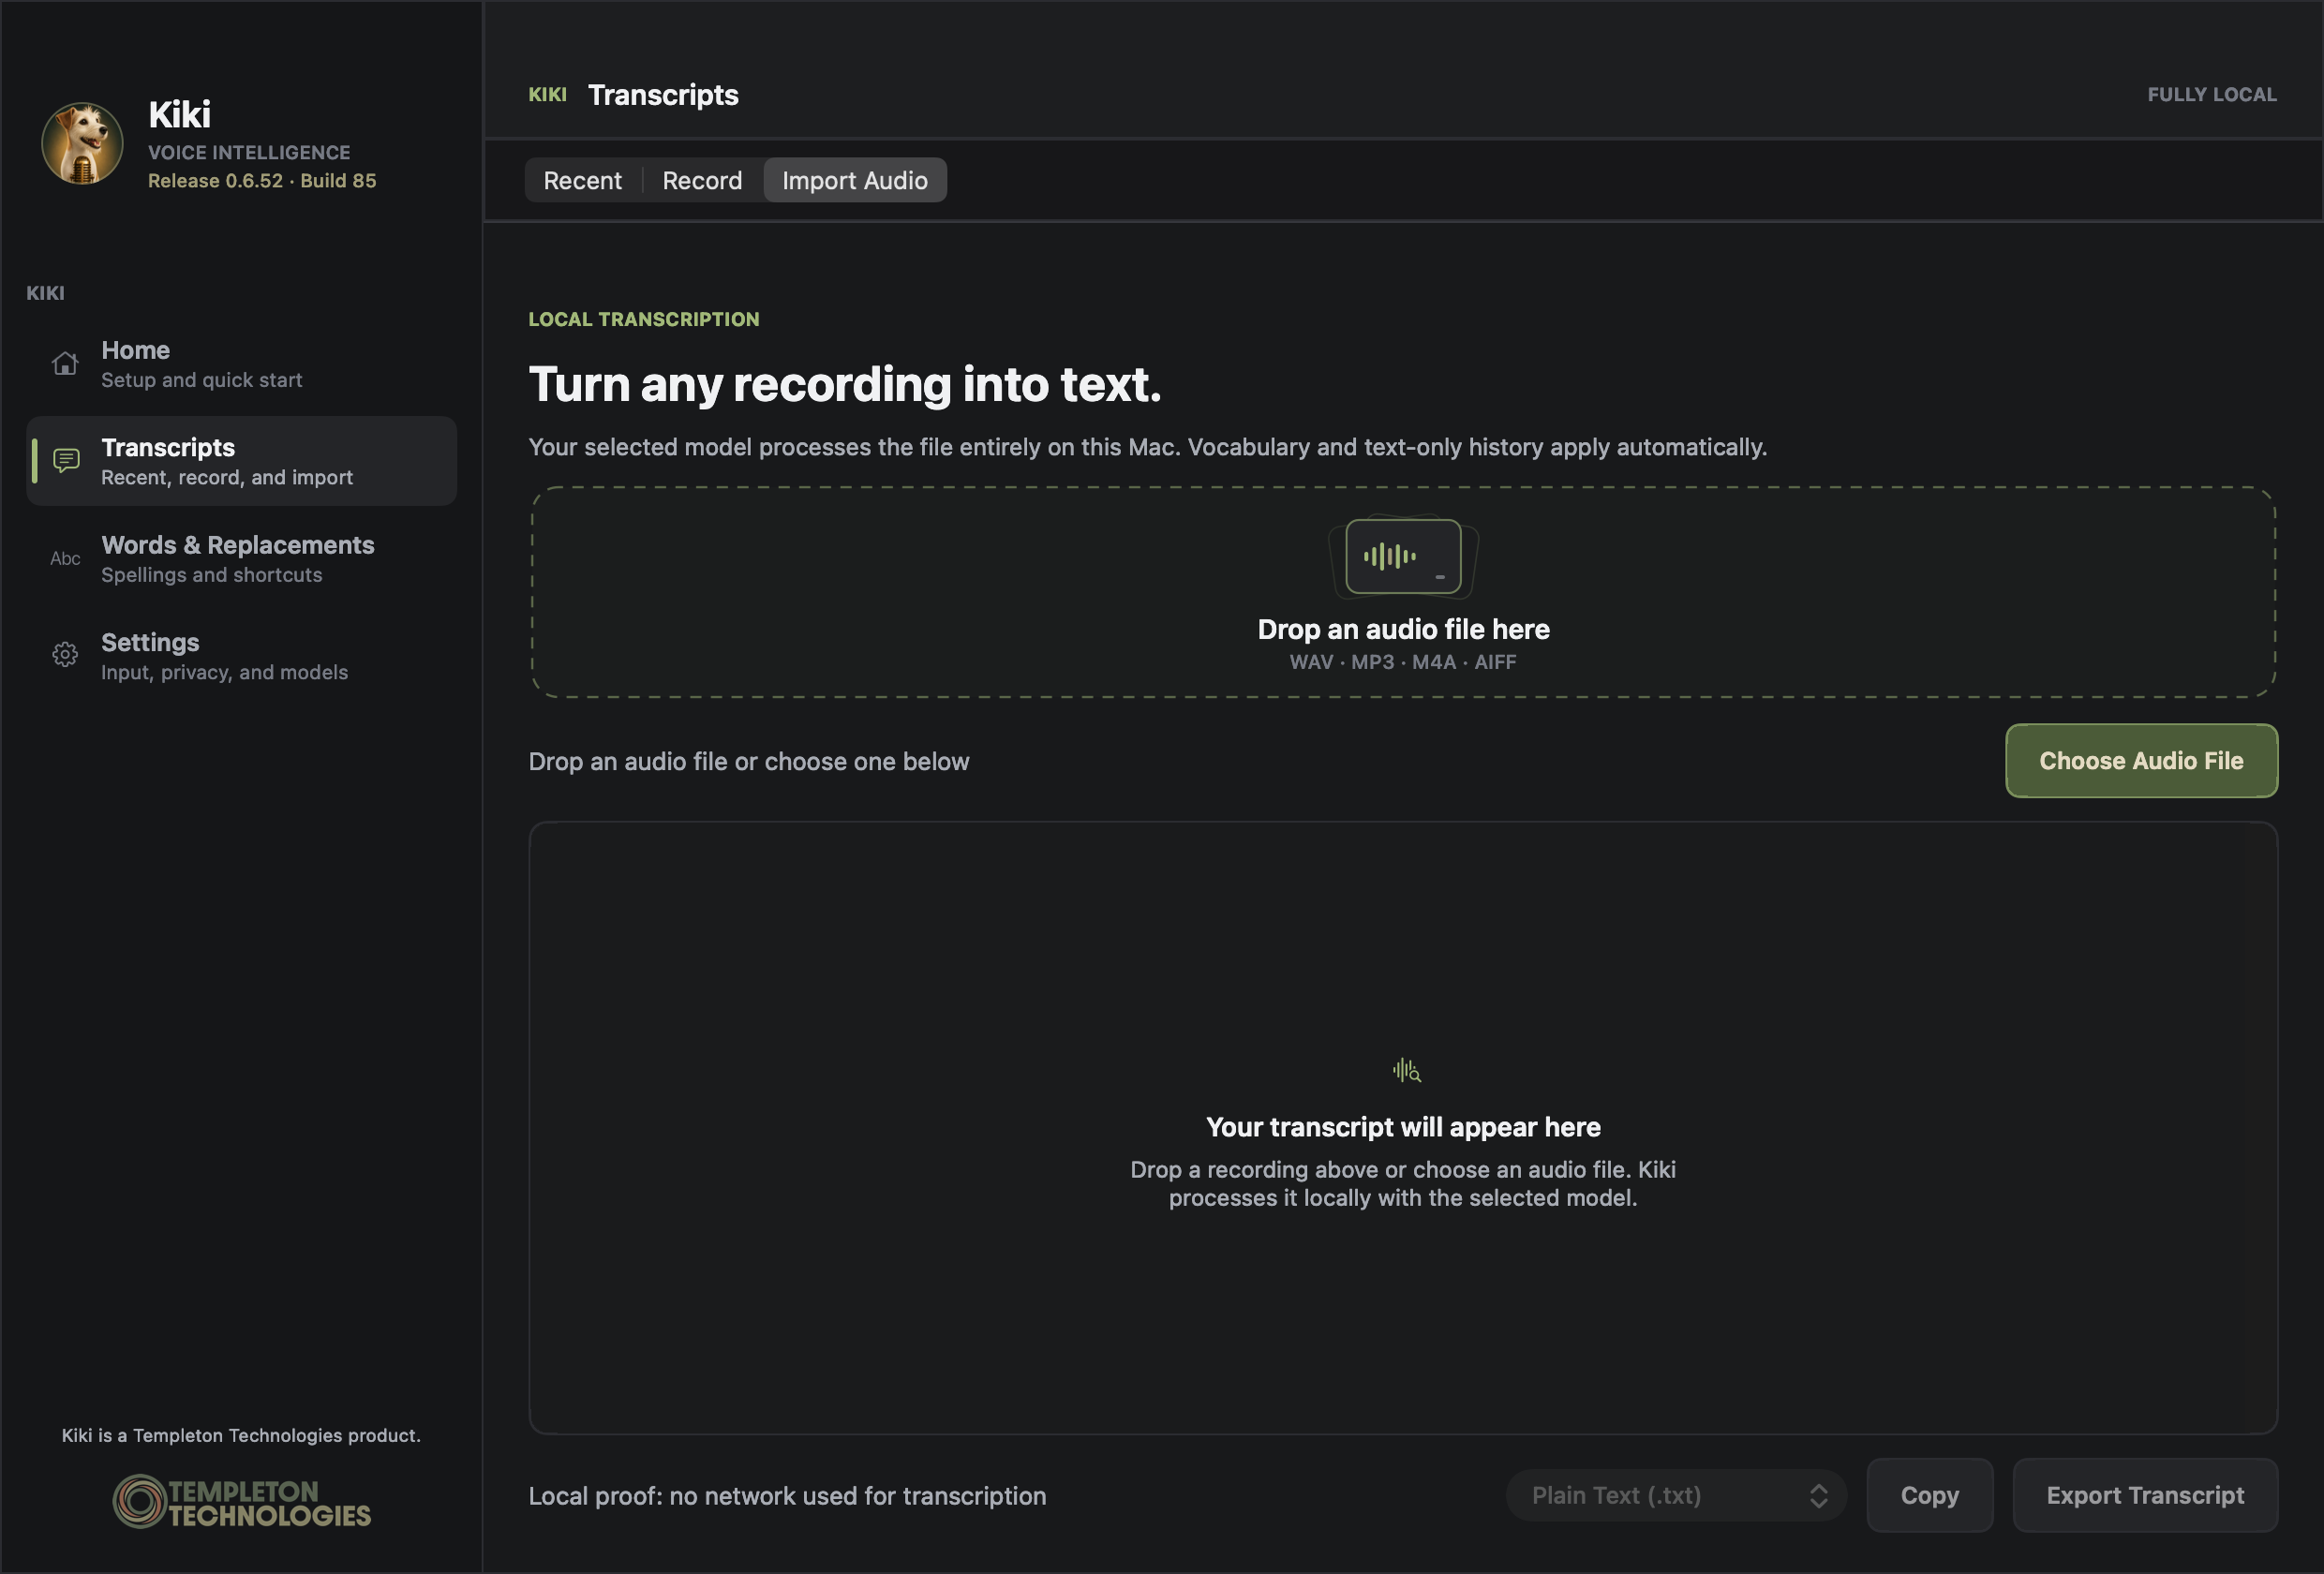2324x1574 pixels.
Task: Click 'Drop an audio file or choose one below'
Action: click(x=749, y=762)
